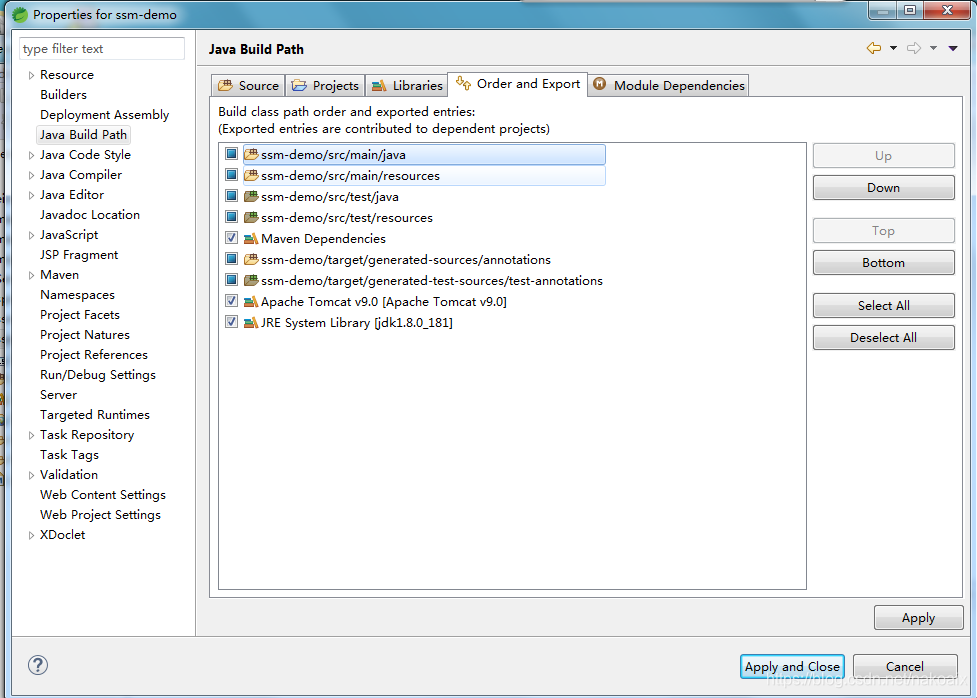This screenshot has height=698, width=977.
Task: Toggle export checkbox for ssm-demo/src/main/java
Action: (x=231, y=153)
